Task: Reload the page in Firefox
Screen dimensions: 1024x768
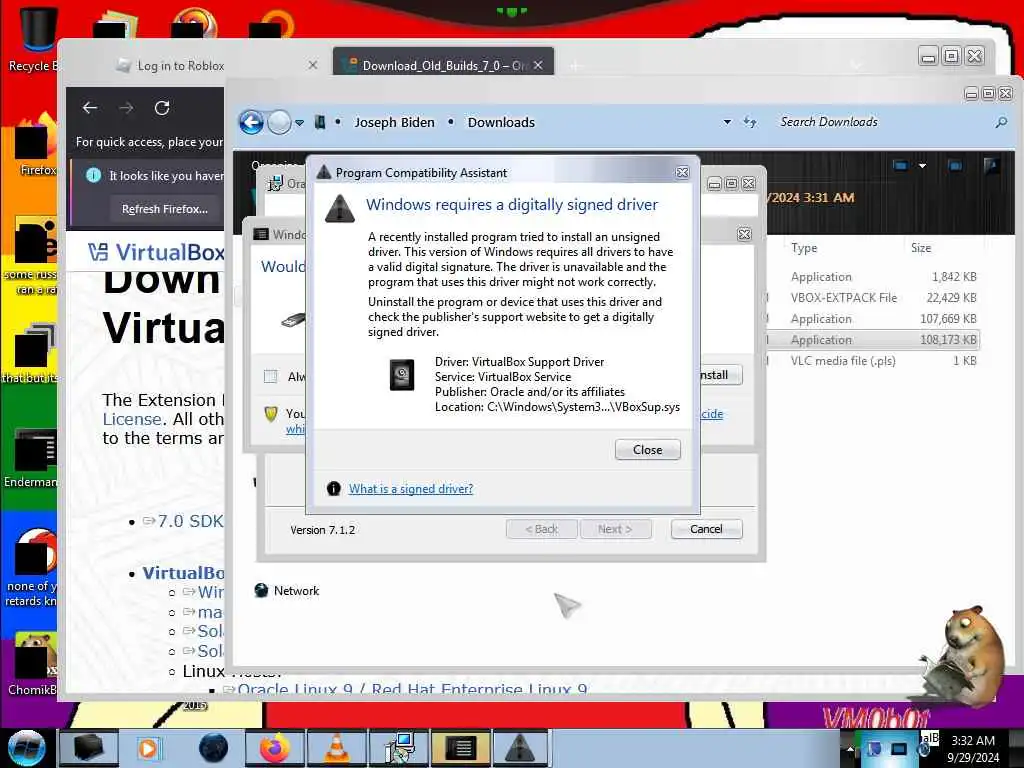Action: [x=162, y=108]
